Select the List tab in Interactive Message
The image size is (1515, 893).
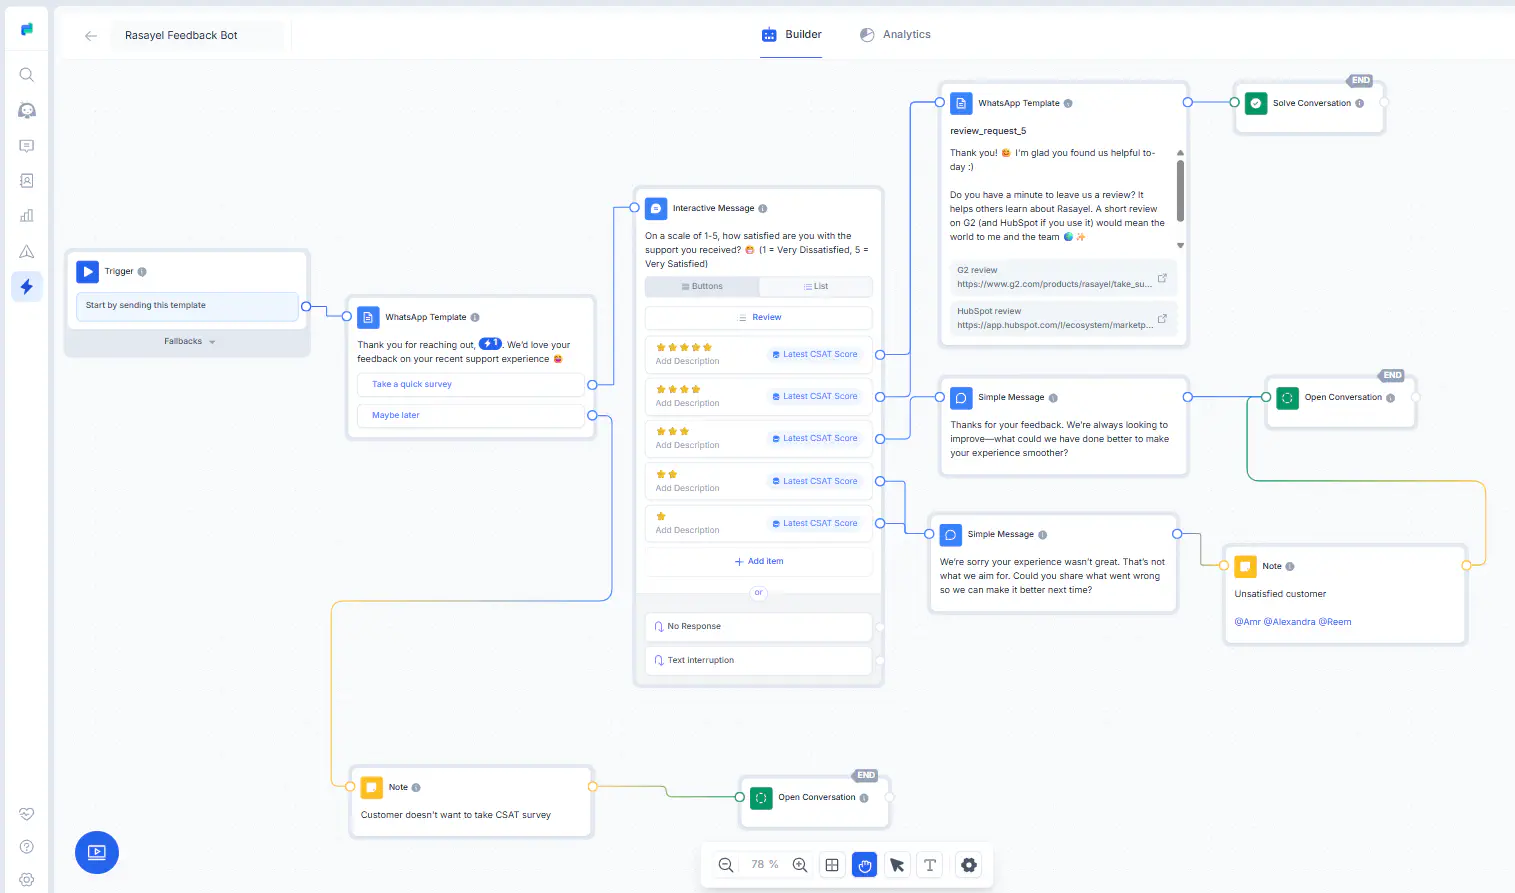816,286
